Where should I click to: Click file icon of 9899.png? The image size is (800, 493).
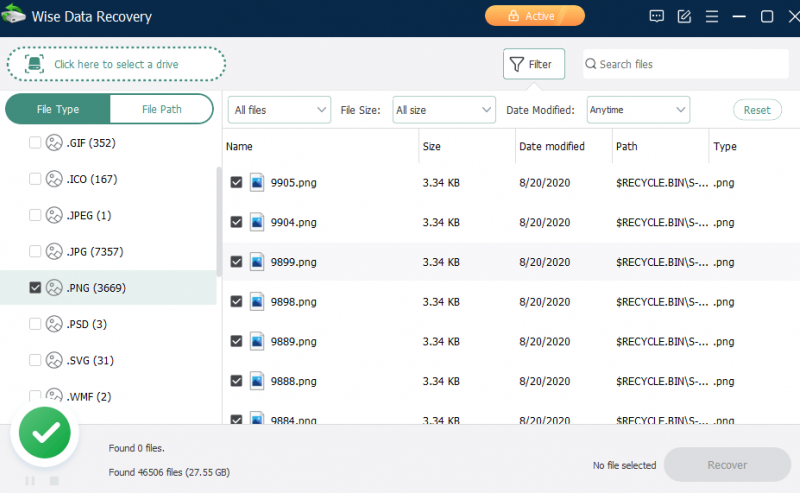[257, 262]
